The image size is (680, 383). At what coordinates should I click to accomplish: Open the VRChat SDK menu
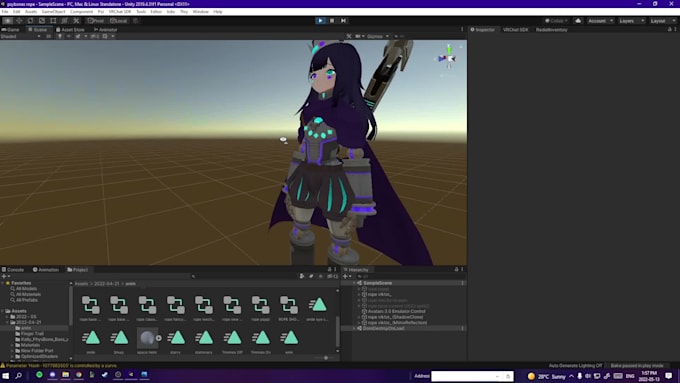point(120,12)
